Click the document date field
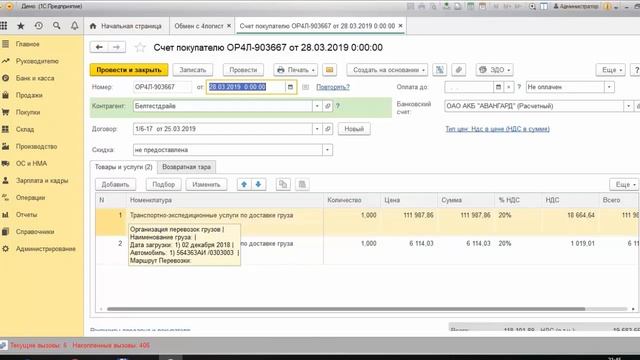The height and width of the screenshot is (360, 640). (245, 87)
